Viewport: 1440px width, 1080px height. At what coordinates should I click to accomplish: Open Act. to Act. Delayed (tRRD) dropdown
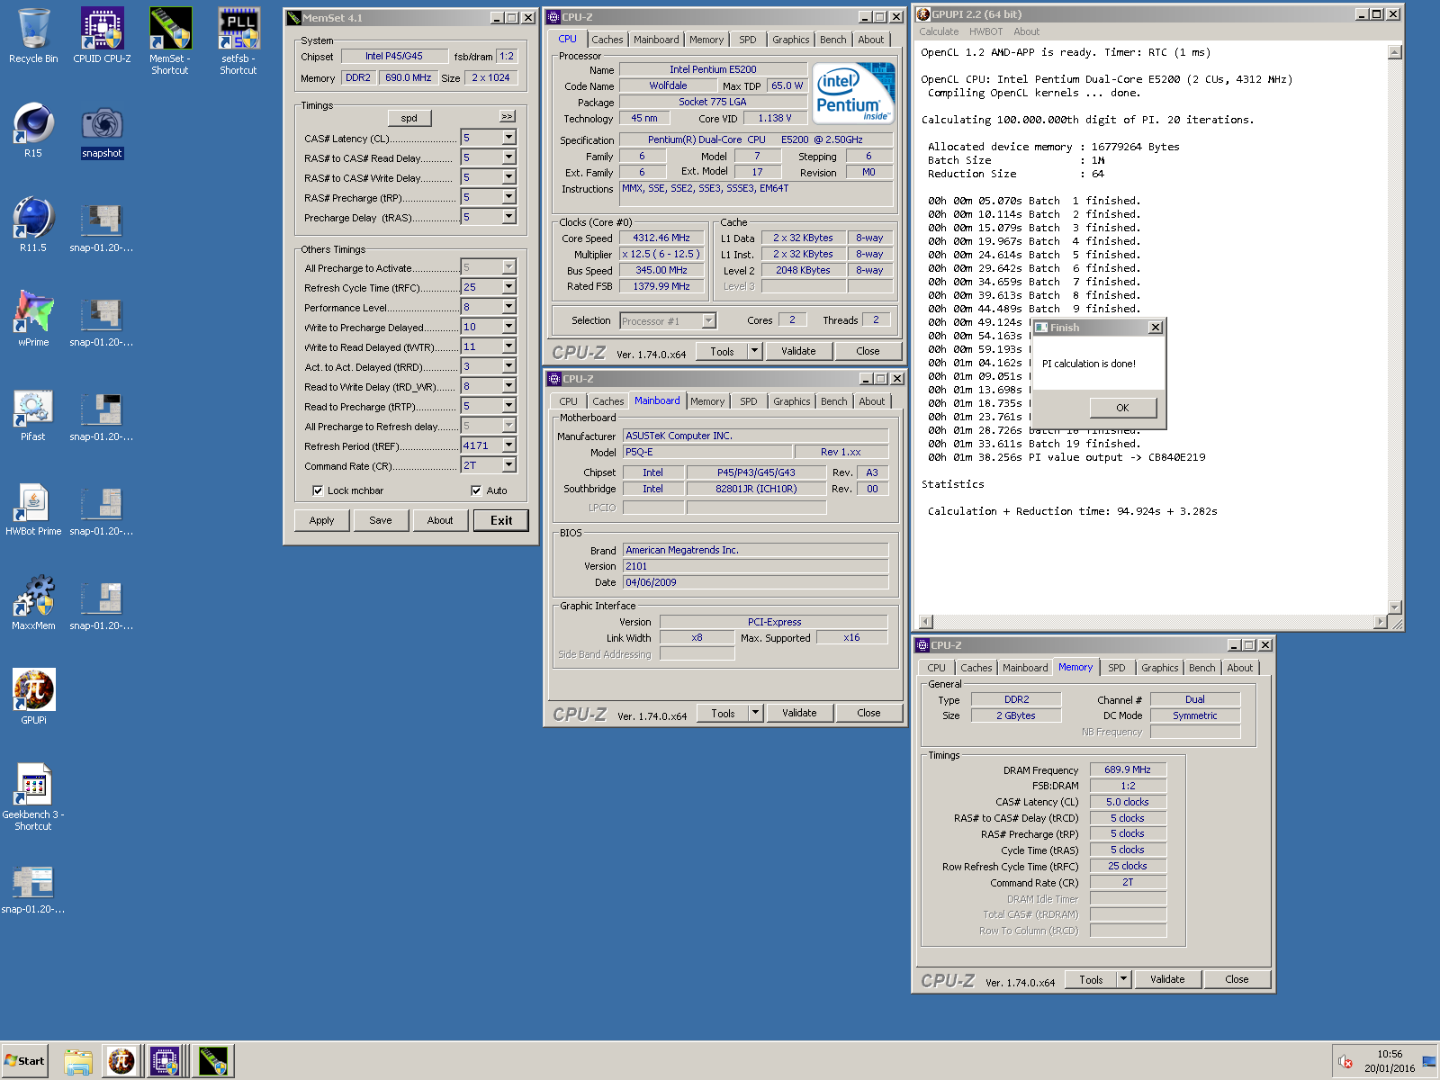click(x=508, y=366)
